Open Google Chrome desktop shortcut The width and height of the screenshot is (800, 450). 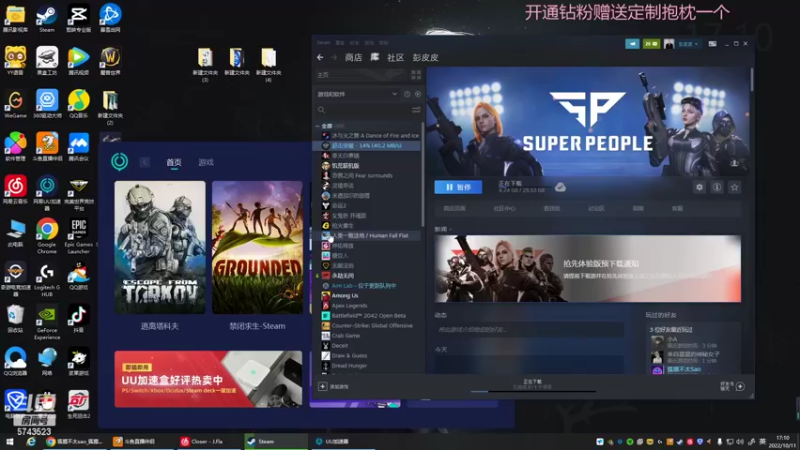point(47,237)
